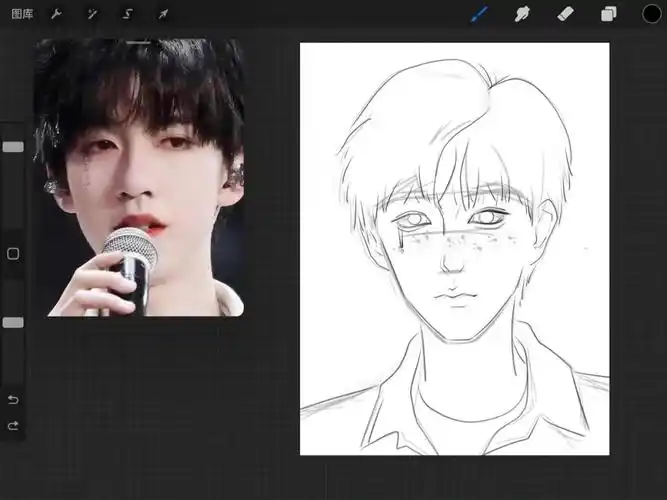Click the reference photo of the singer
The height and width of the screenshot is (500, 667).
coord(139,177)
